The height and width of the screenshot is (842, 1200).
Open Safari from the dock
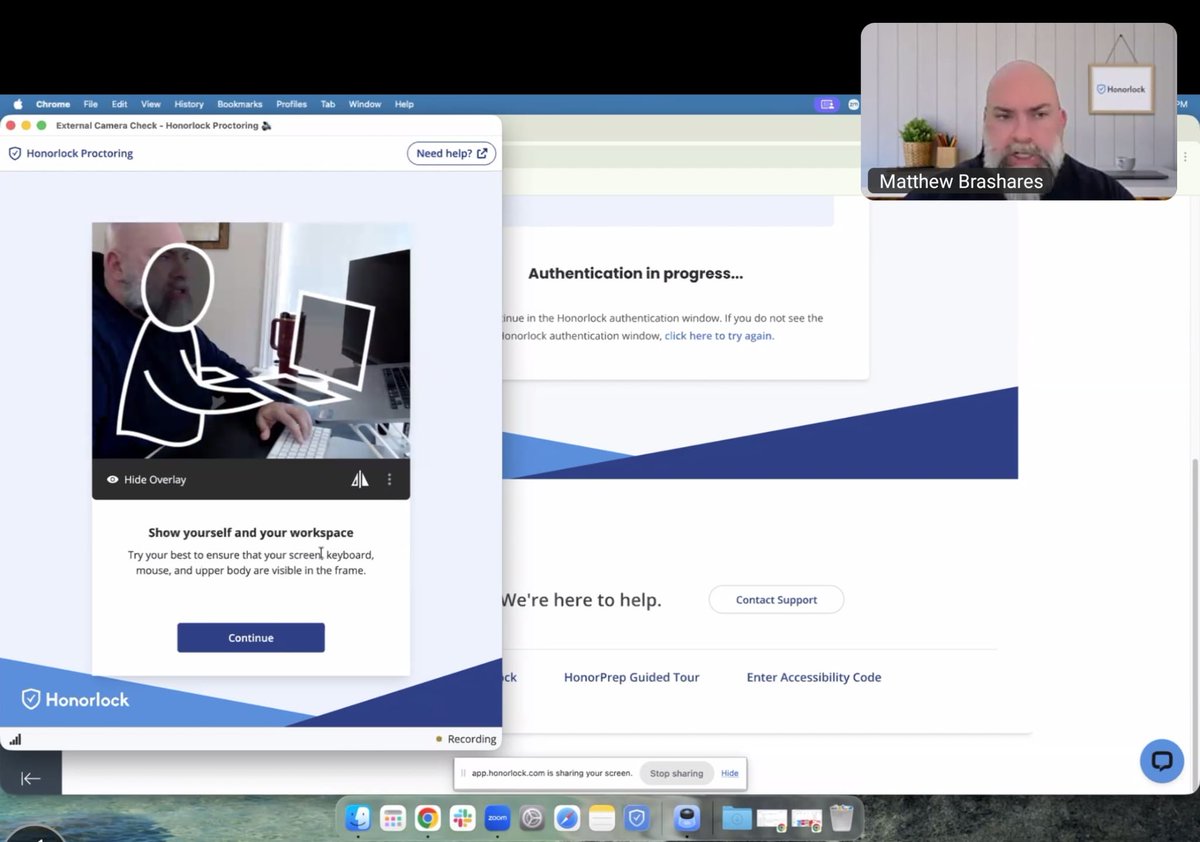567,819
